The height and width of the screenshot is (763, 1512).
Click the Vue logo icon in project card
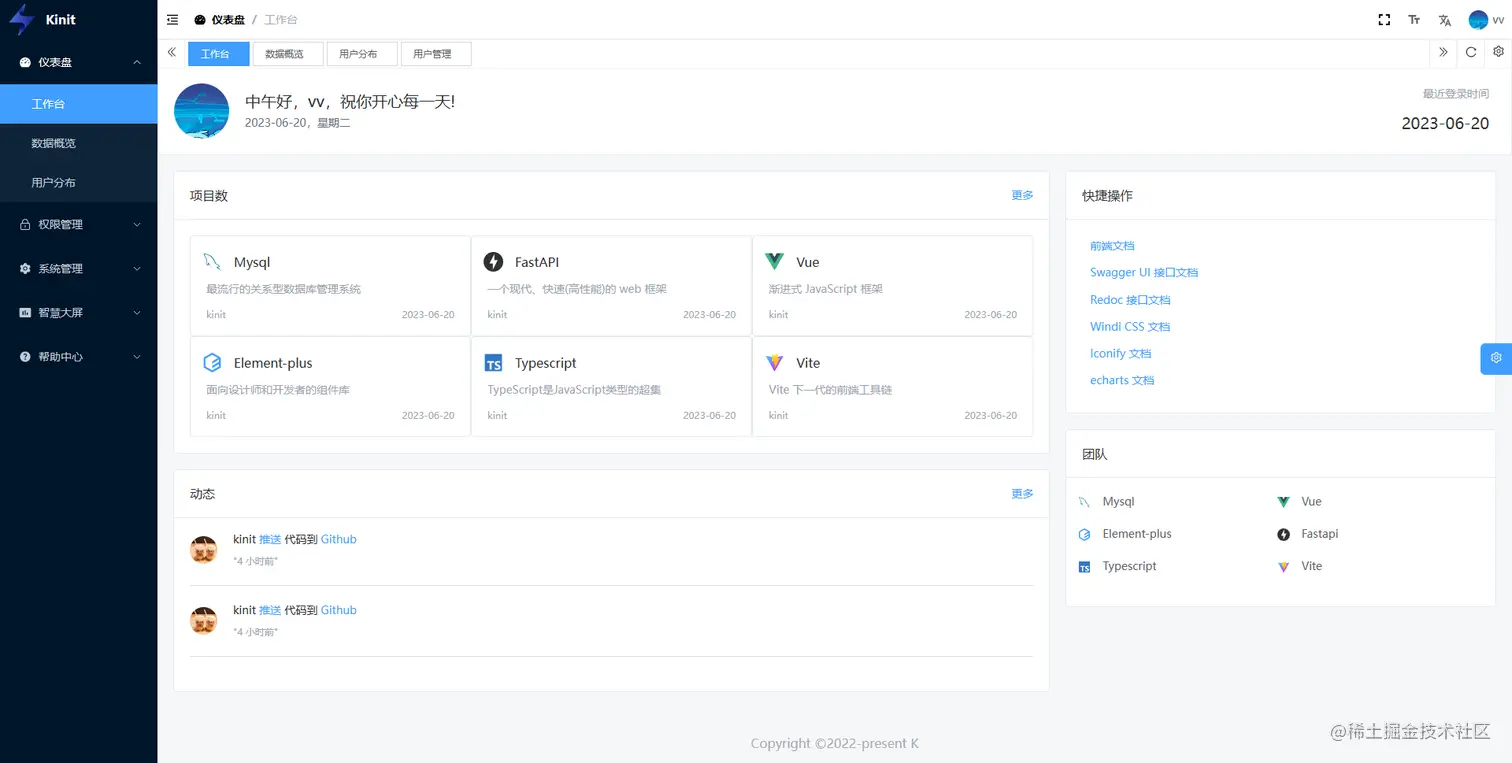click(774, 262)
